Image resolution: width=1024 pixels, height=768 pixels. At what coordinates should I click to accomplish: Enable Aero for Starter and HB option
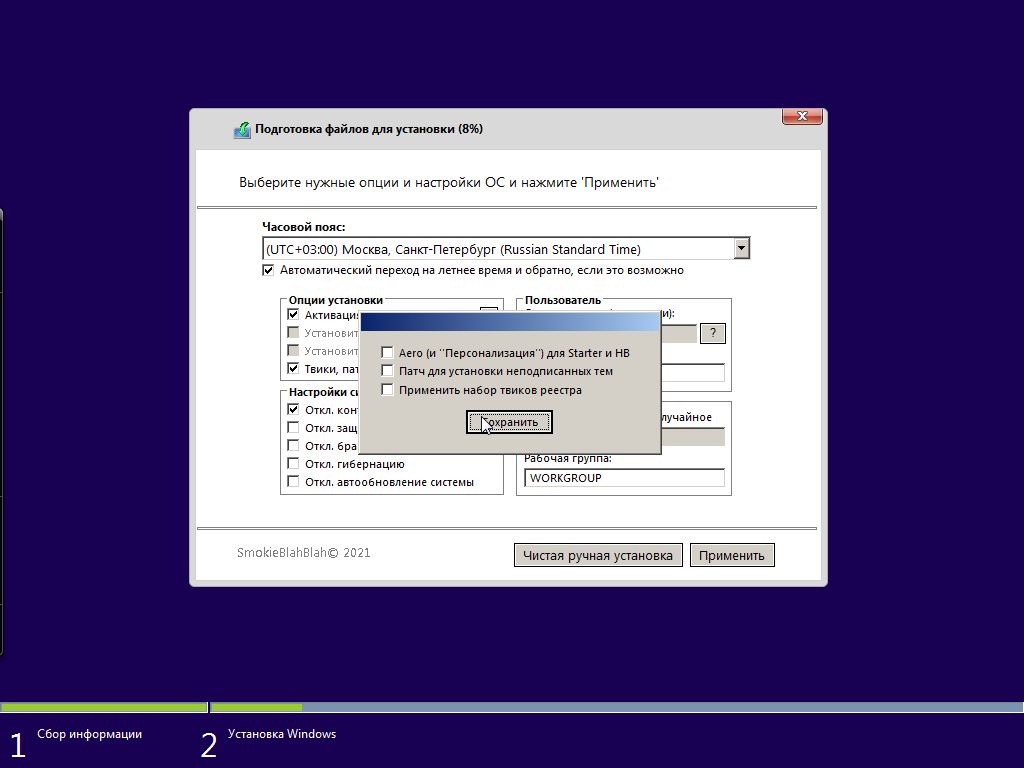[387, 353]
